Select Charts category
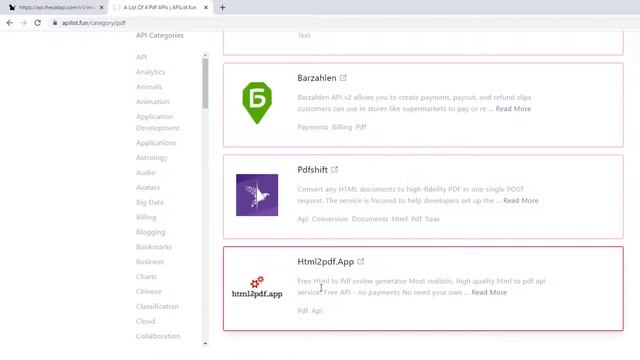 pyautogui.click(x=147, y=276)
